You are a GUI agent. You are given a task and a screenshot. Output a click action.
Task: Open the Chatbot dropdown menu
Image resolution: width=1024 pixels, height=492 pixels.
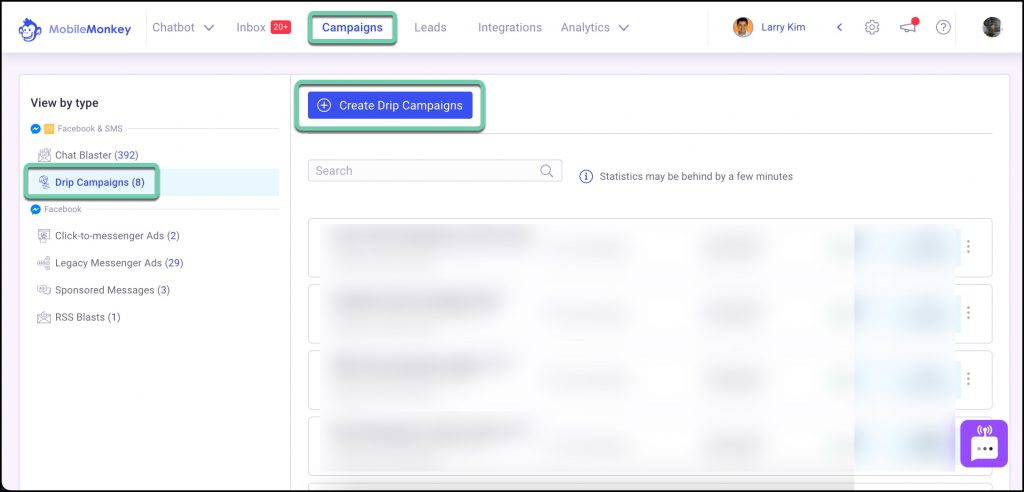[183, 27]
